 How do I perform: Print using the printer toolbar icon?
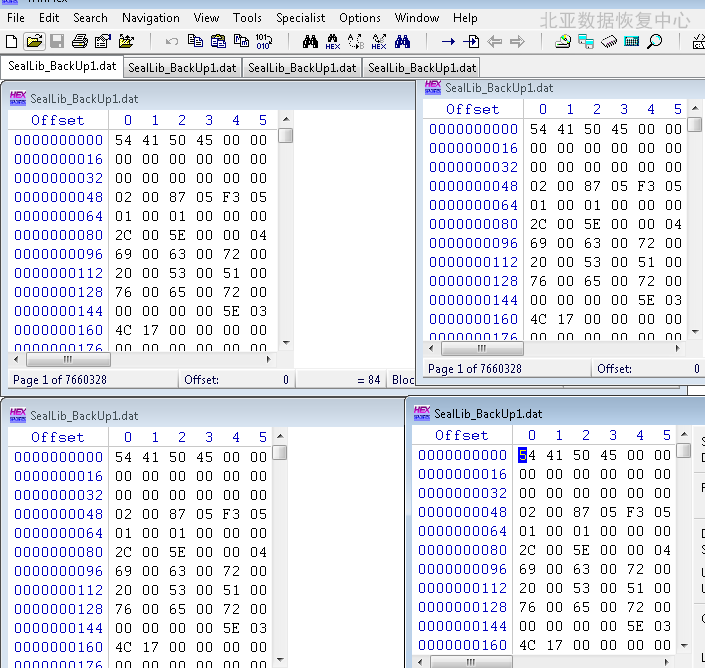click(x=80, y=42)
